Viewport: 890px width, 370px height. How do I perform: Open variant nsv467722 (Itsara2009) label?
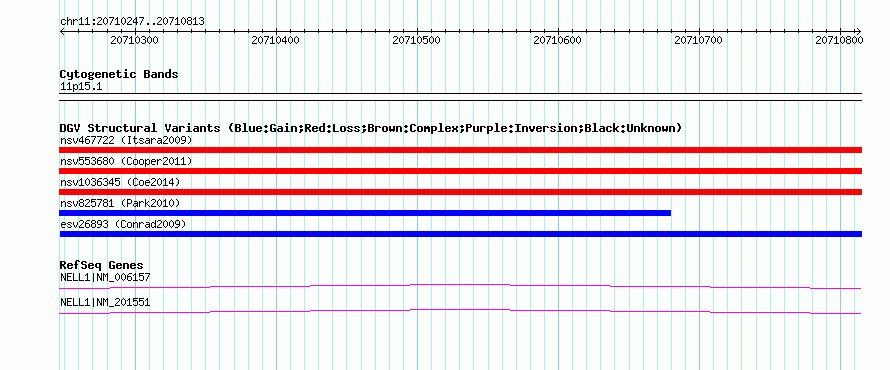(x=126, y=140)
